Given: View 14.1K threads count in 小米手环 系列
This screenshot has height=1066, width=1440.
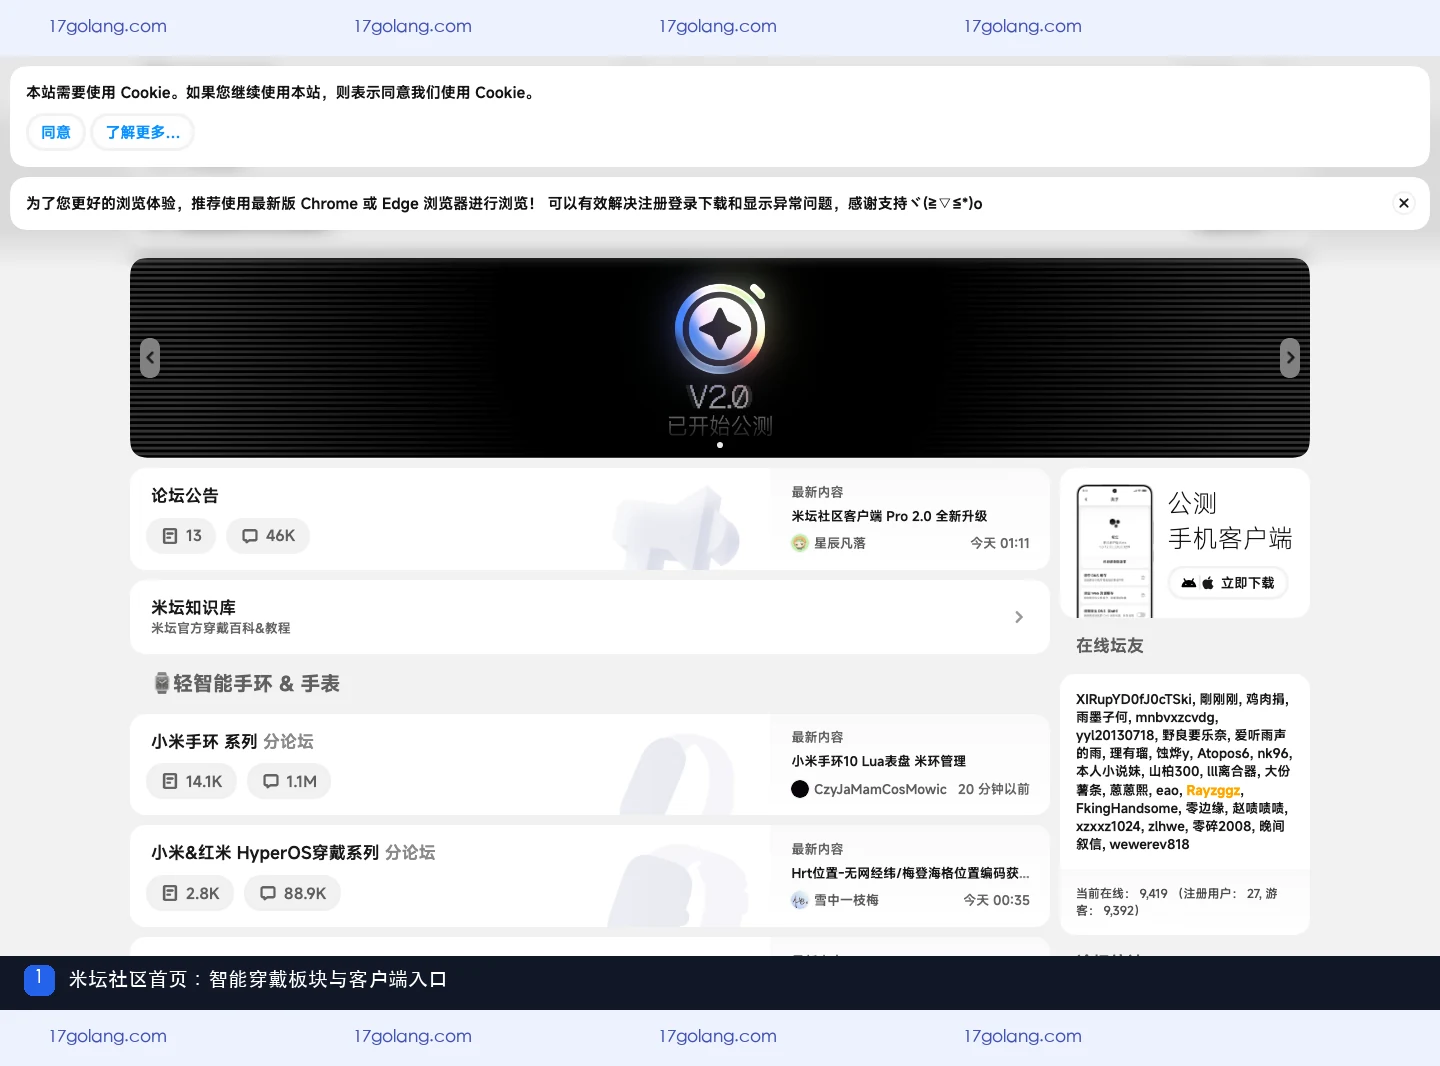Looking at the screenshot, I should 192,781.
